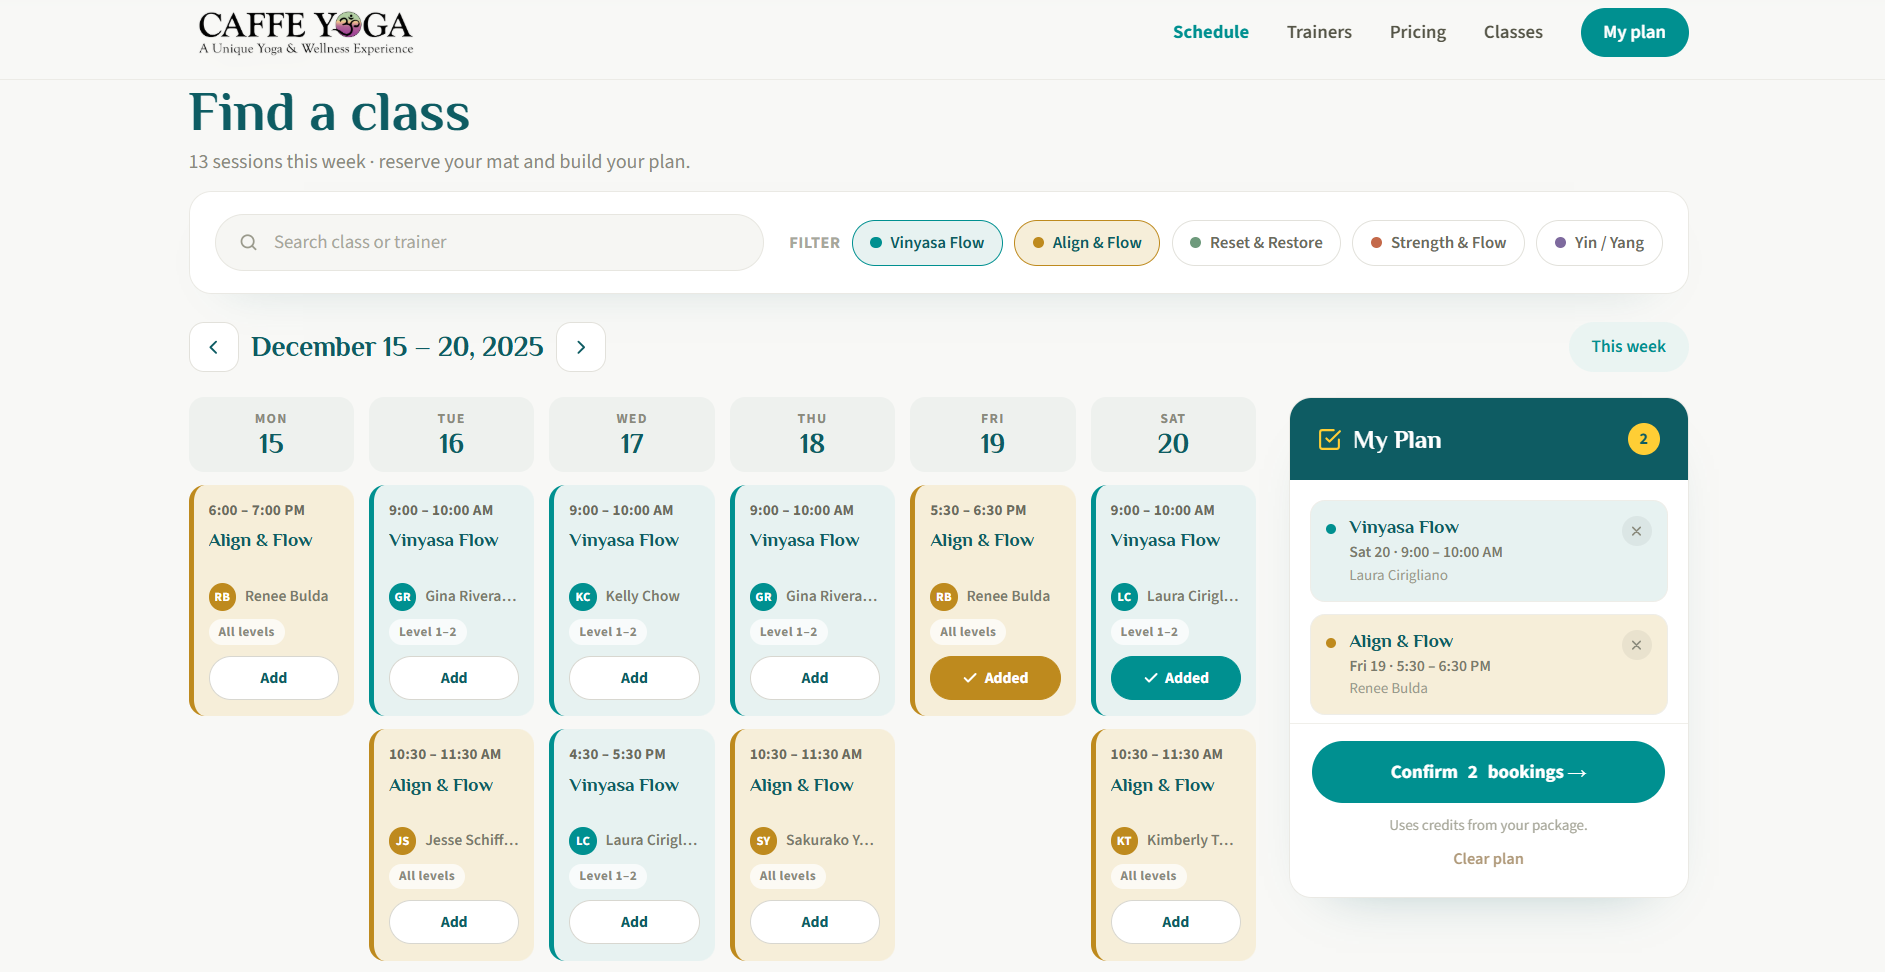Add Tuesday 9:00 AM Vinyasa Flow
Image resolution: width=1885 pixels, height=972 pixels.
454,678
